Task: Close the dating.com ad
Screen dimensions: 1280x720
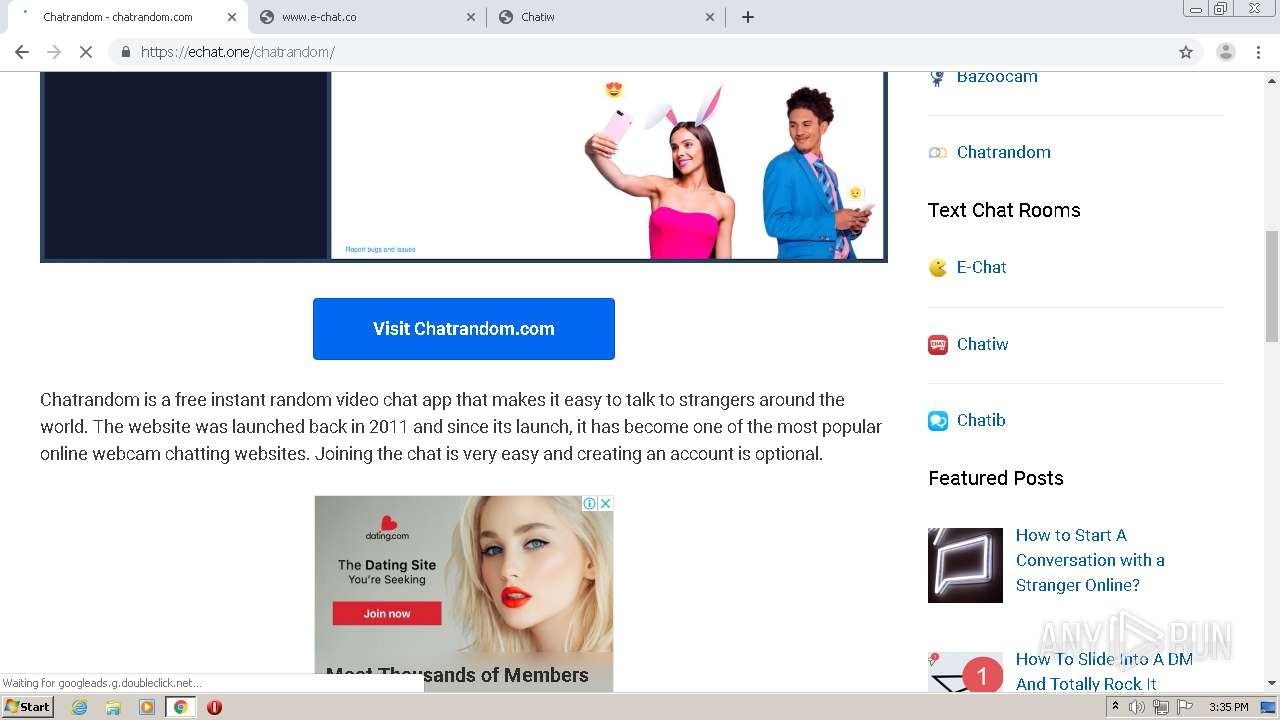Action: pos(605,503)
